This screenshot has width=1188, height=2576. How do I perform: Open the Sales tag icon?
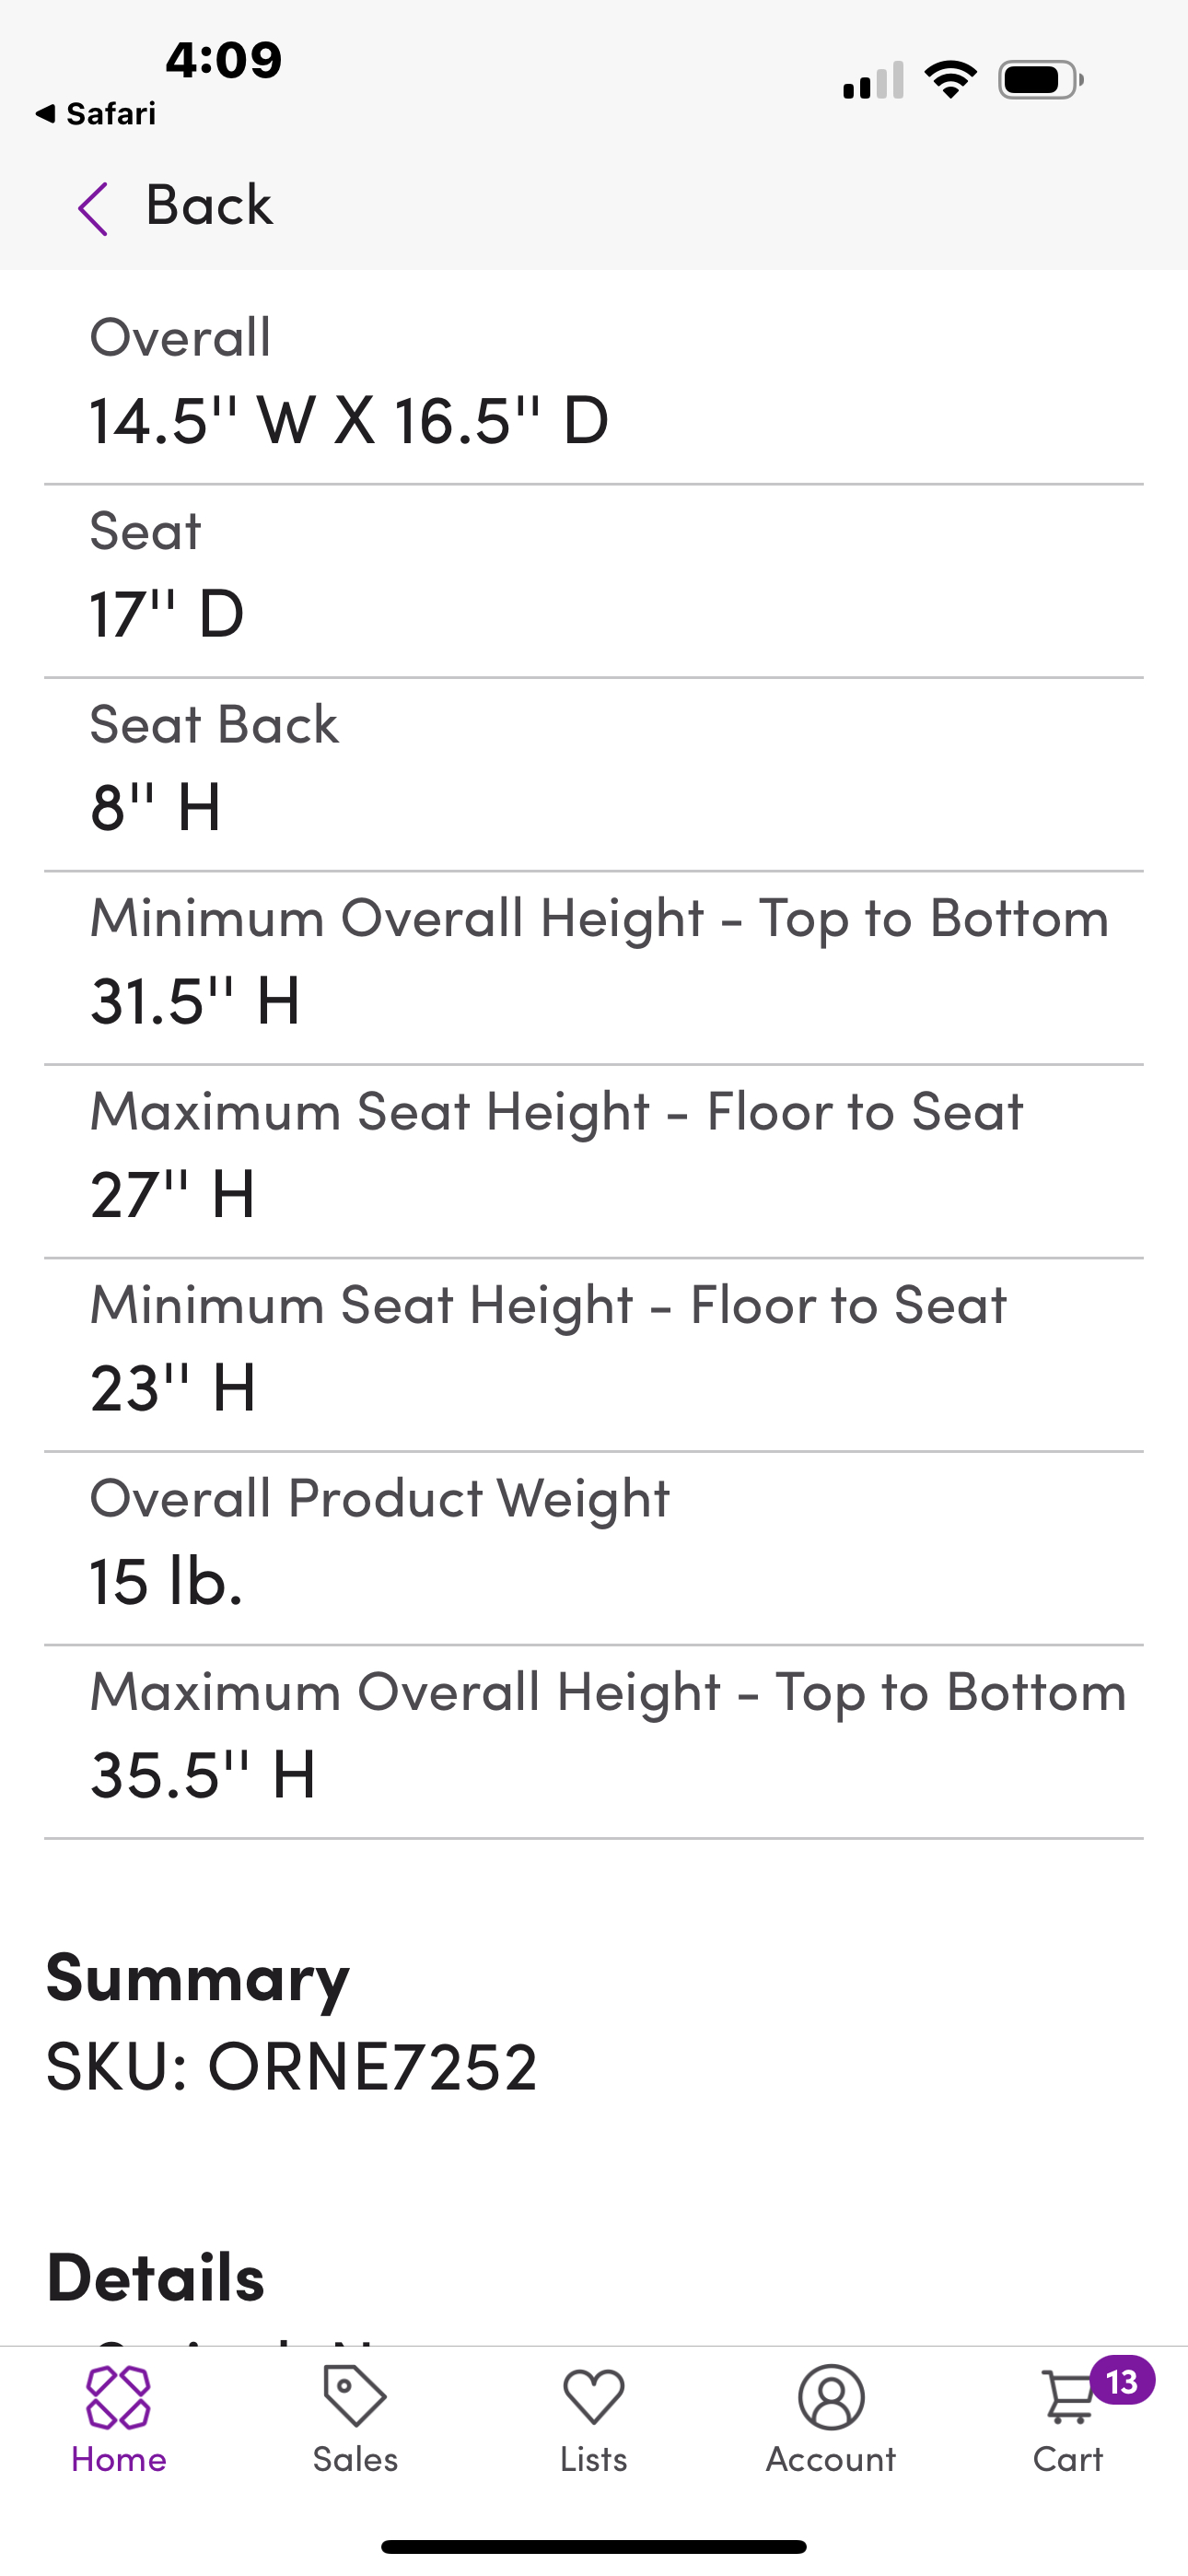point(355,2397)
